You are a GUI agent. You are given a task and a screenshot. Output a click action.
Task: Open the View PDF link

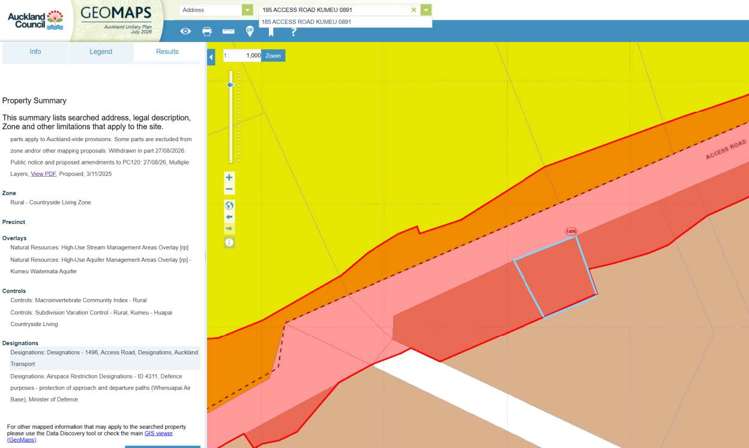[x=43, y=174]
